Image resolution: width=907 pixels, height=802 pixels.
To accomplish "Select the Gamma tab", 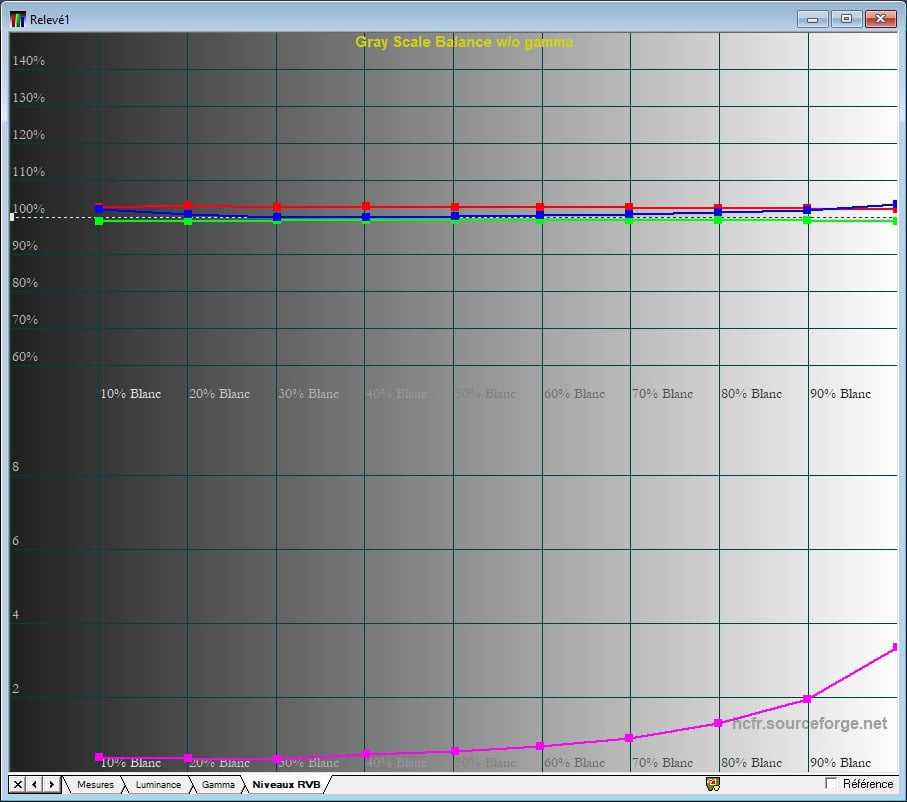I will tap(218, 785).
